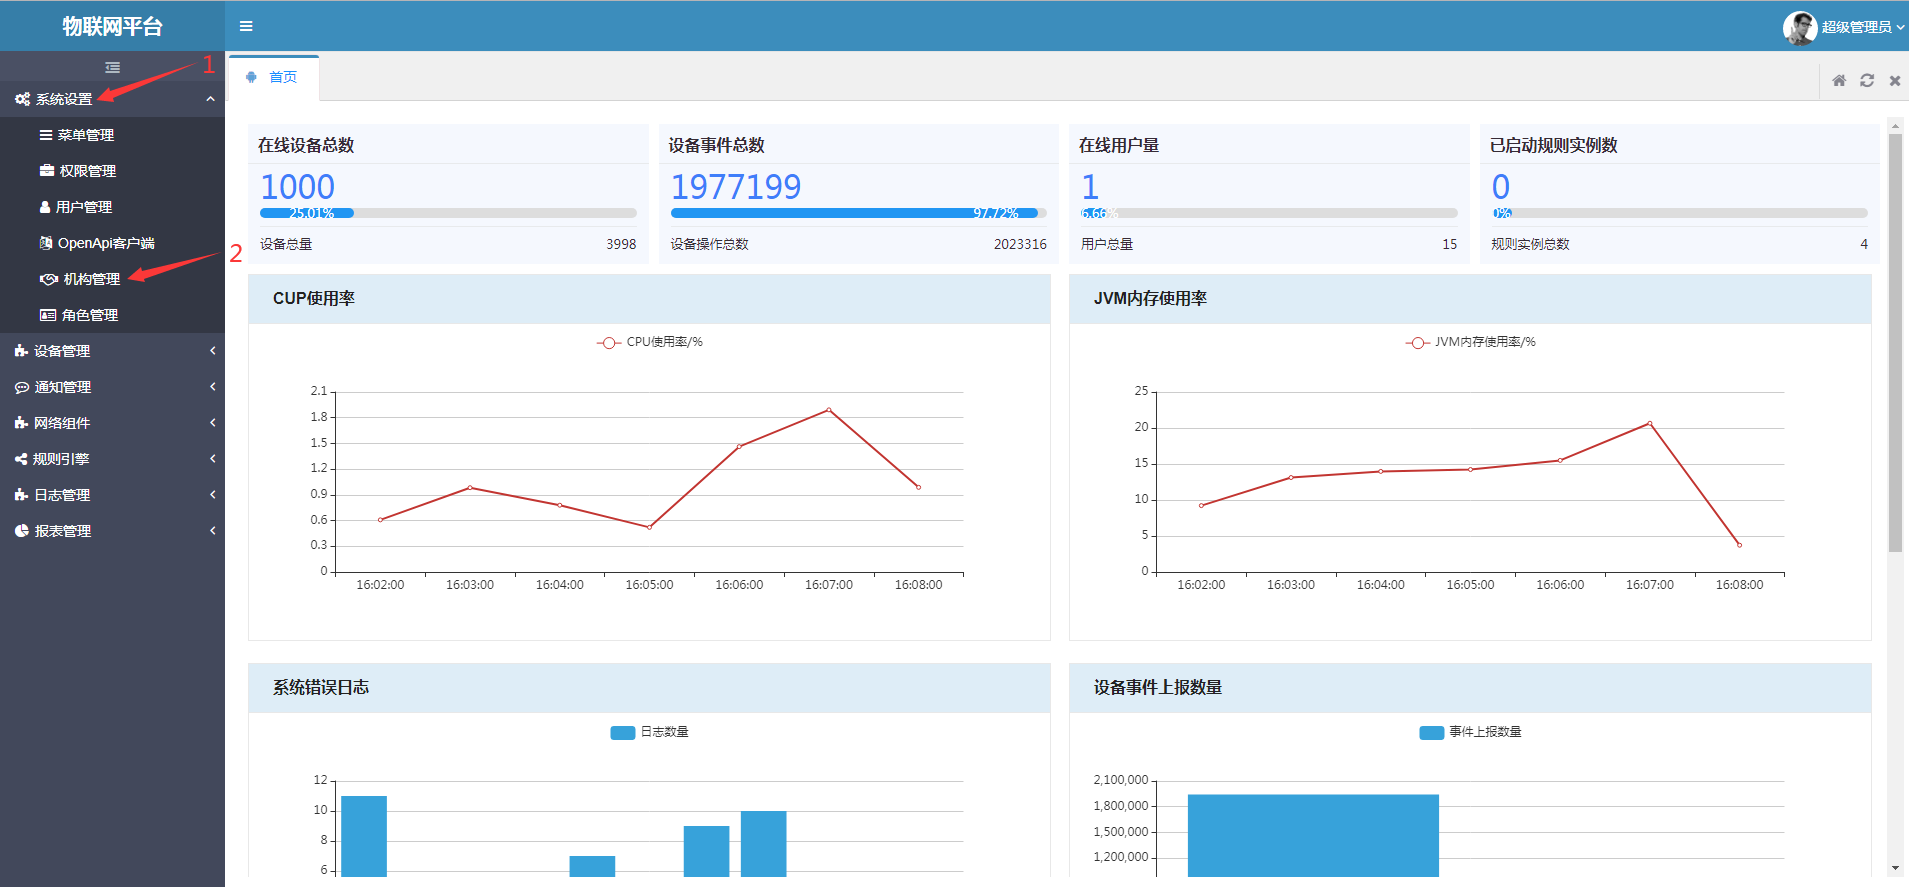Viewport: 1909px width, 887px height.
Task: Click the hamburger menu icon in header
Action: [x=246, y=26]
